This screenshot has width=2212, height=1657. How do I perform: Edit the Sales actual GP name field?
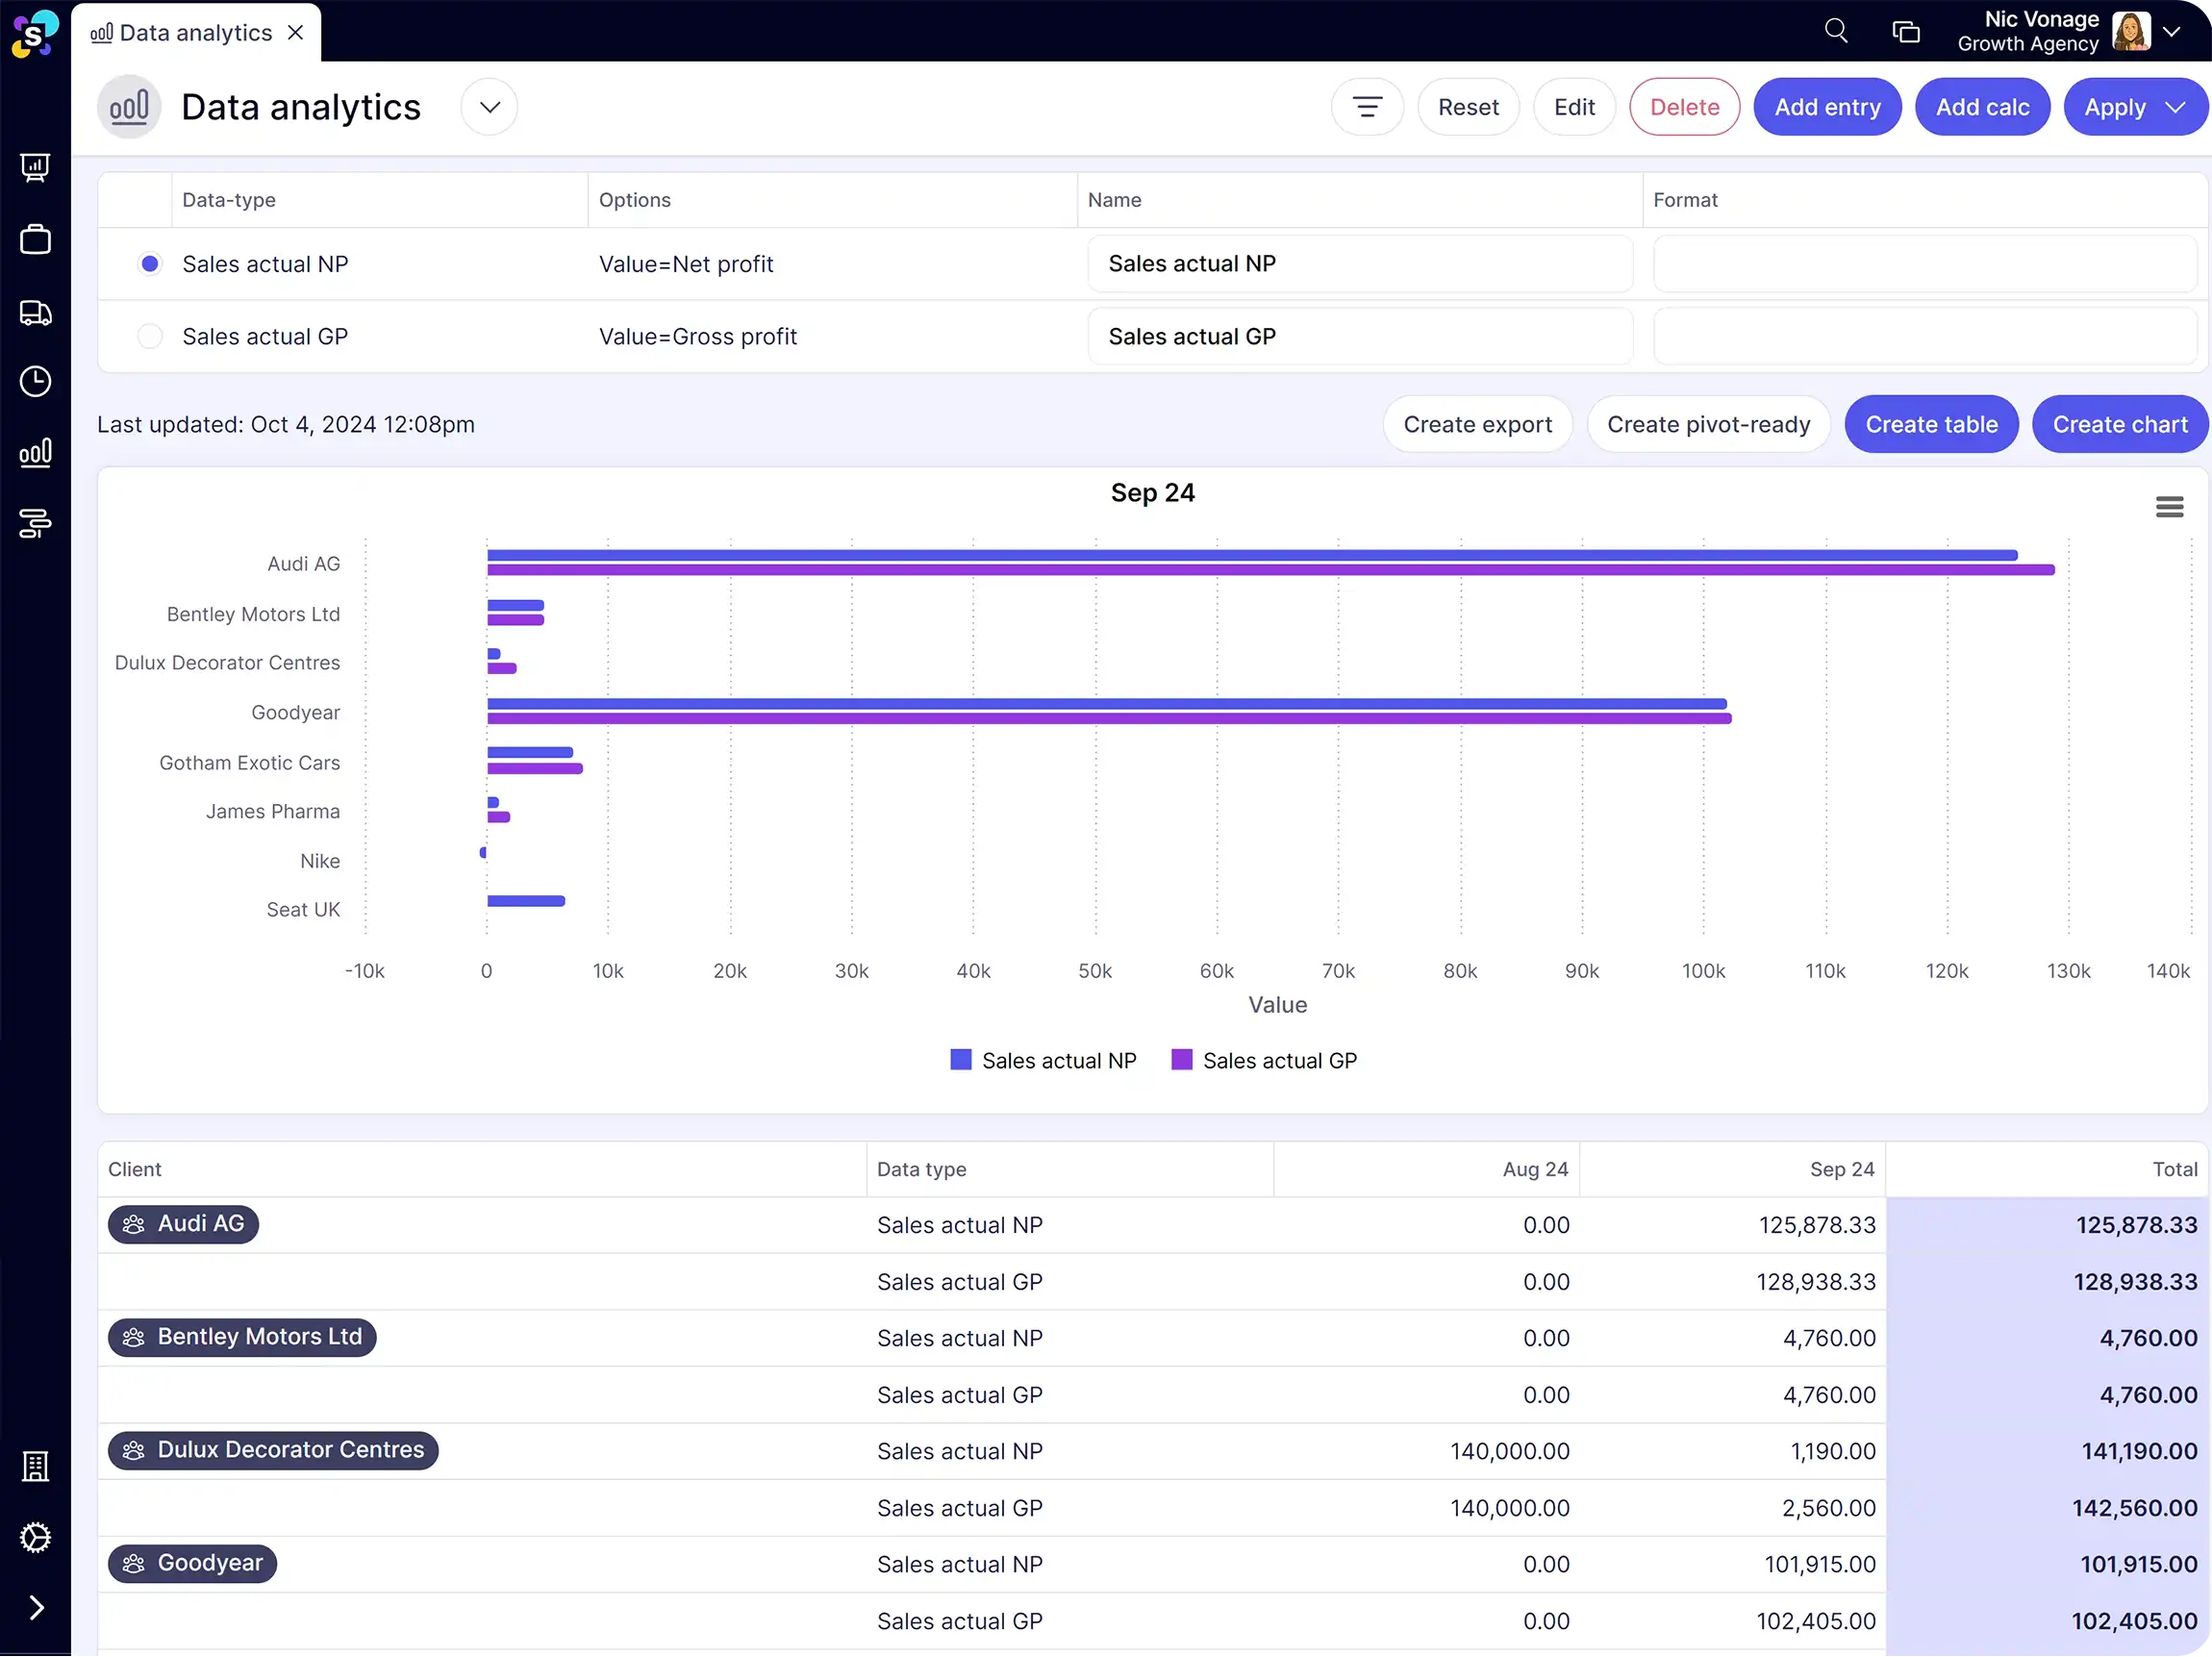pos(1359,337)
